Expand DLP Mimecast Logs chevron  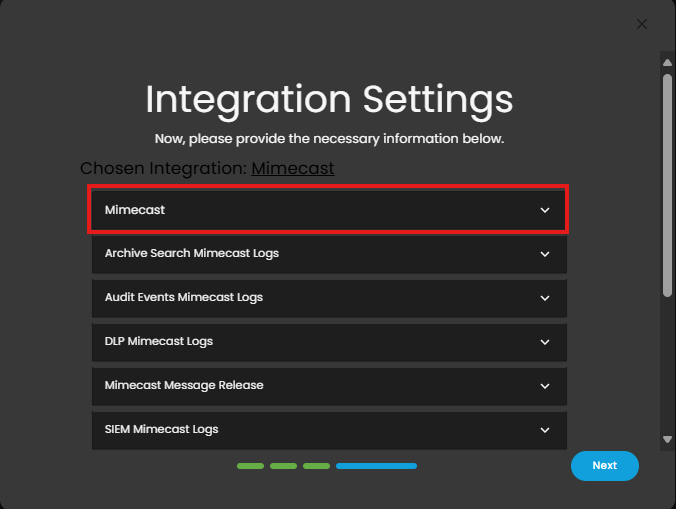pos(545,342)
